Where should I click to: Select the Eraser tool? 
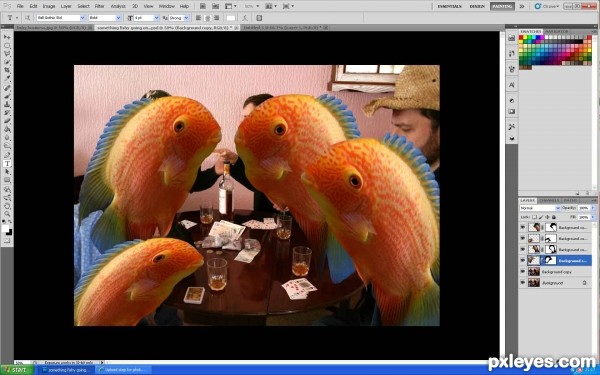7,122
